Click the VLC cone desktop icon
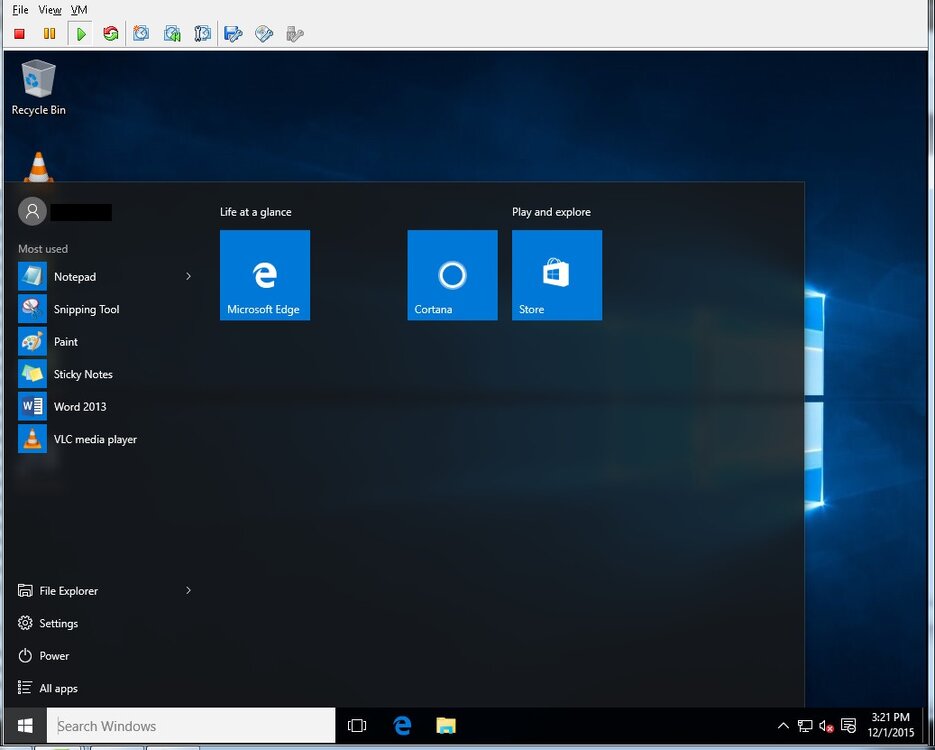 coord(38,167)
